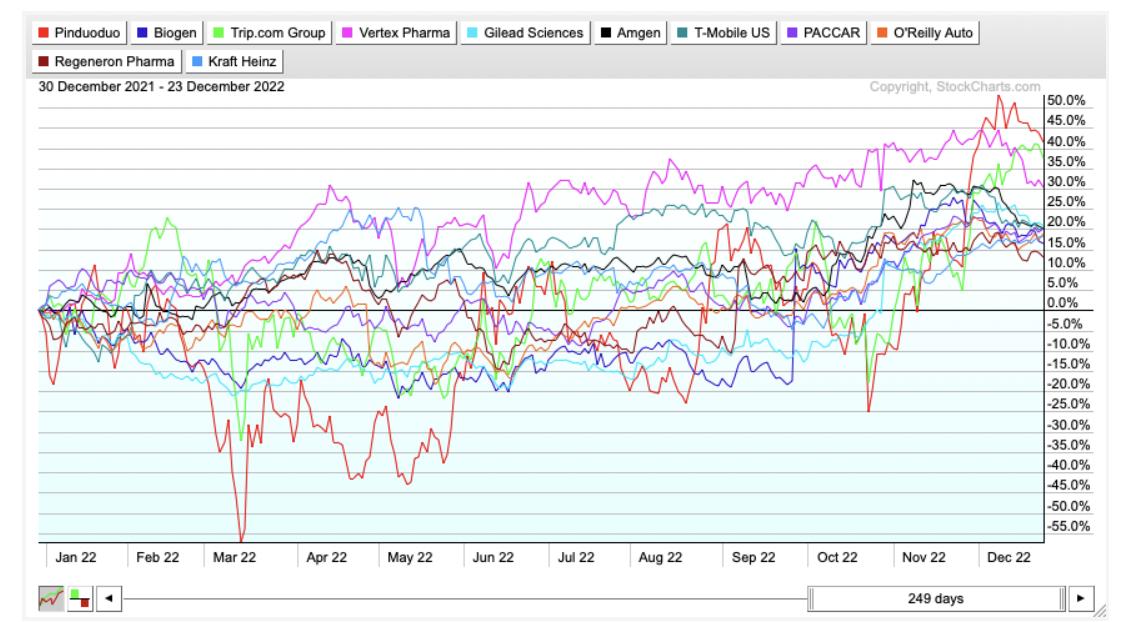Click the -55.0% y-axis label
The width and height of the screenshot is (1121, 622).
pyautogui.click(x=1068, y=526)
